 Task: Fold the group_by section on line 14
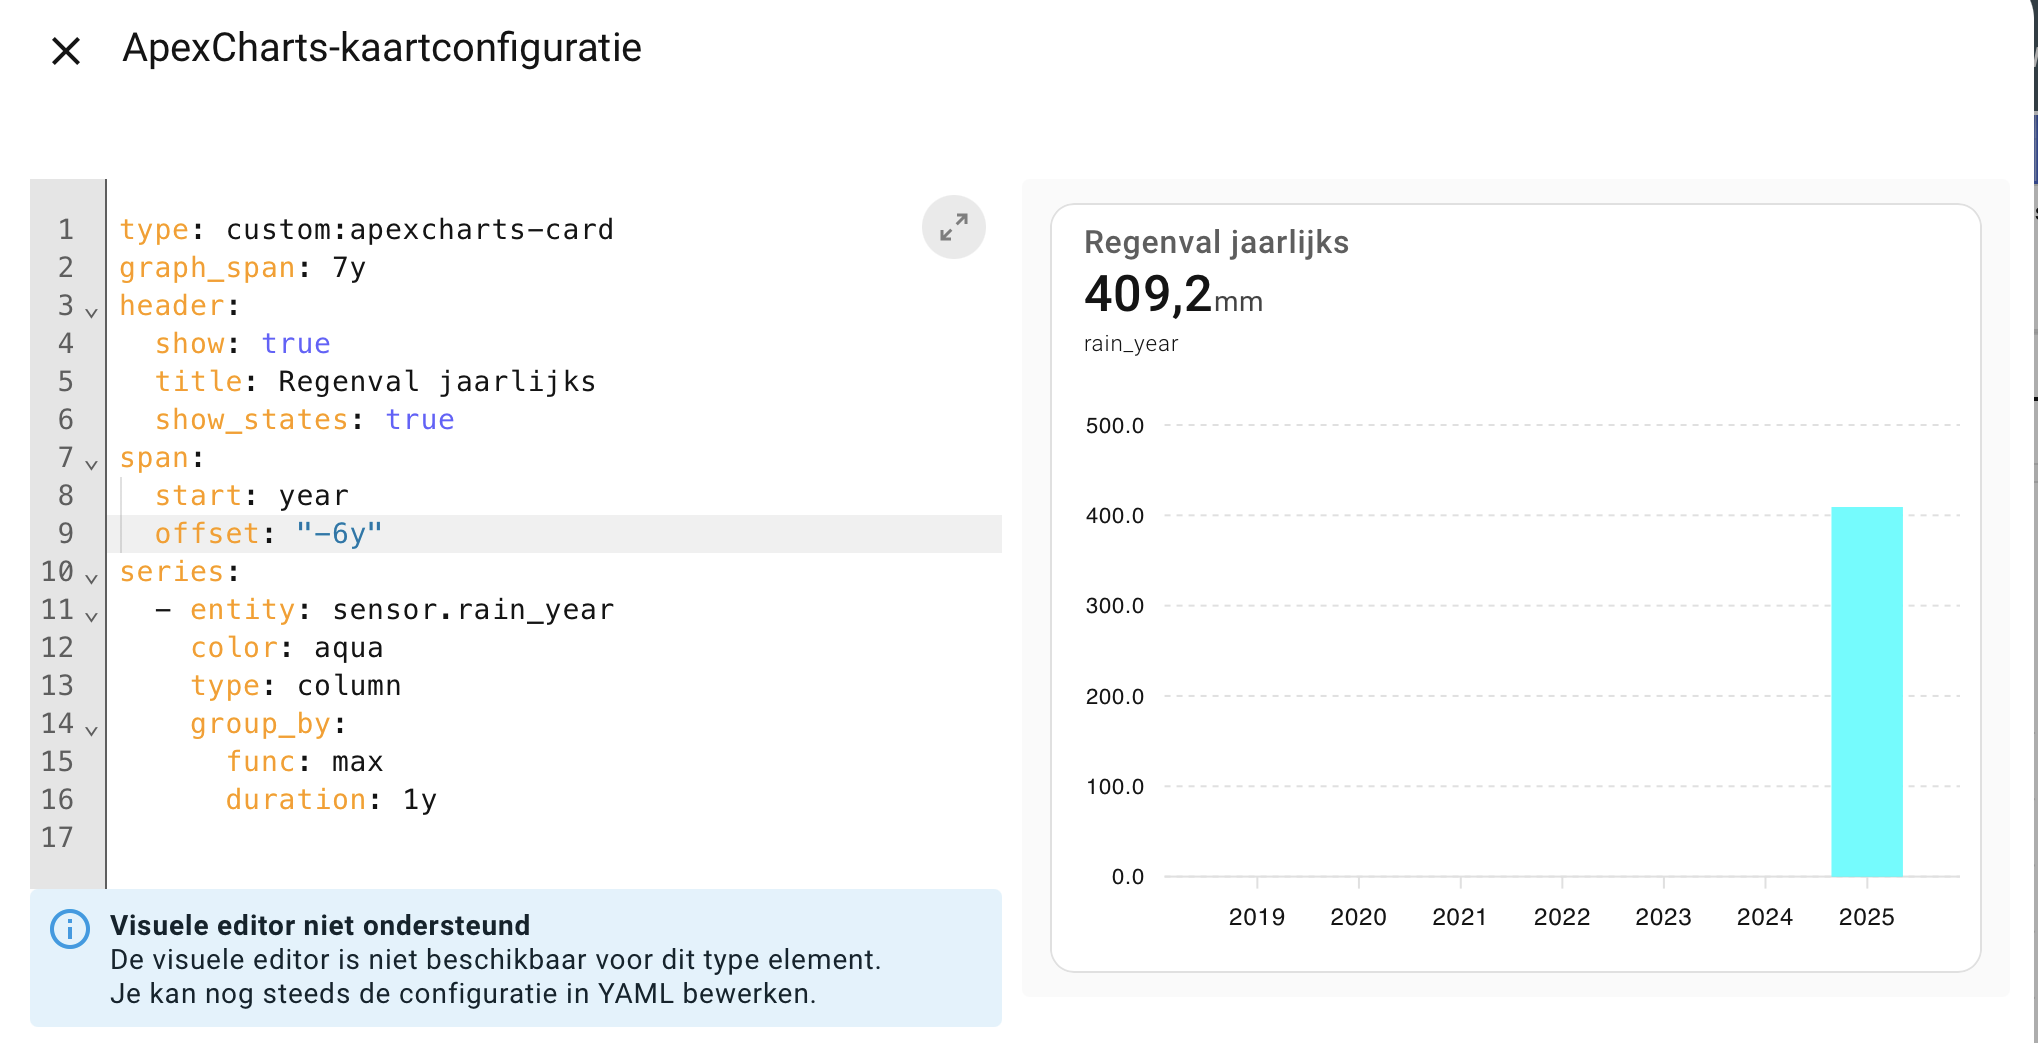pyautogui.click(x=92, y=731)
